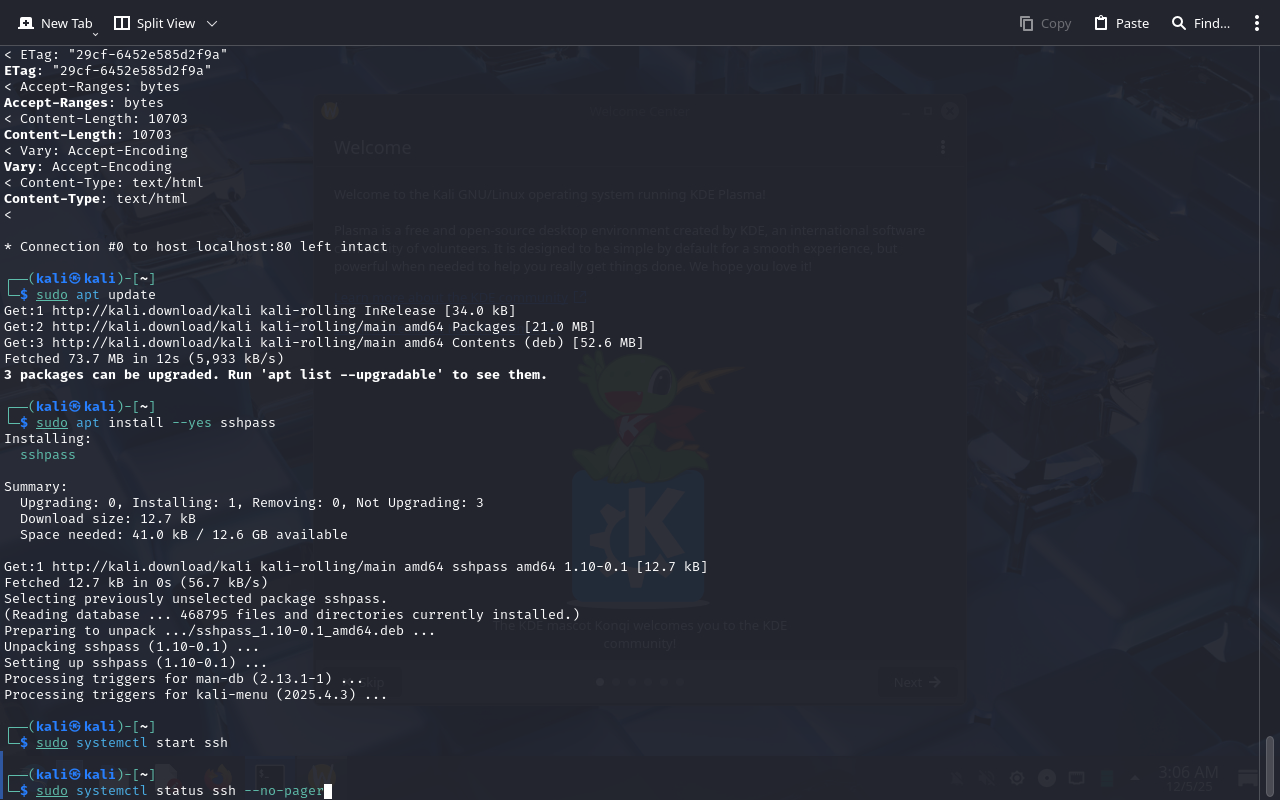
Task: Click the Paste clipboard icon
Action: (x=1101, y=23)
